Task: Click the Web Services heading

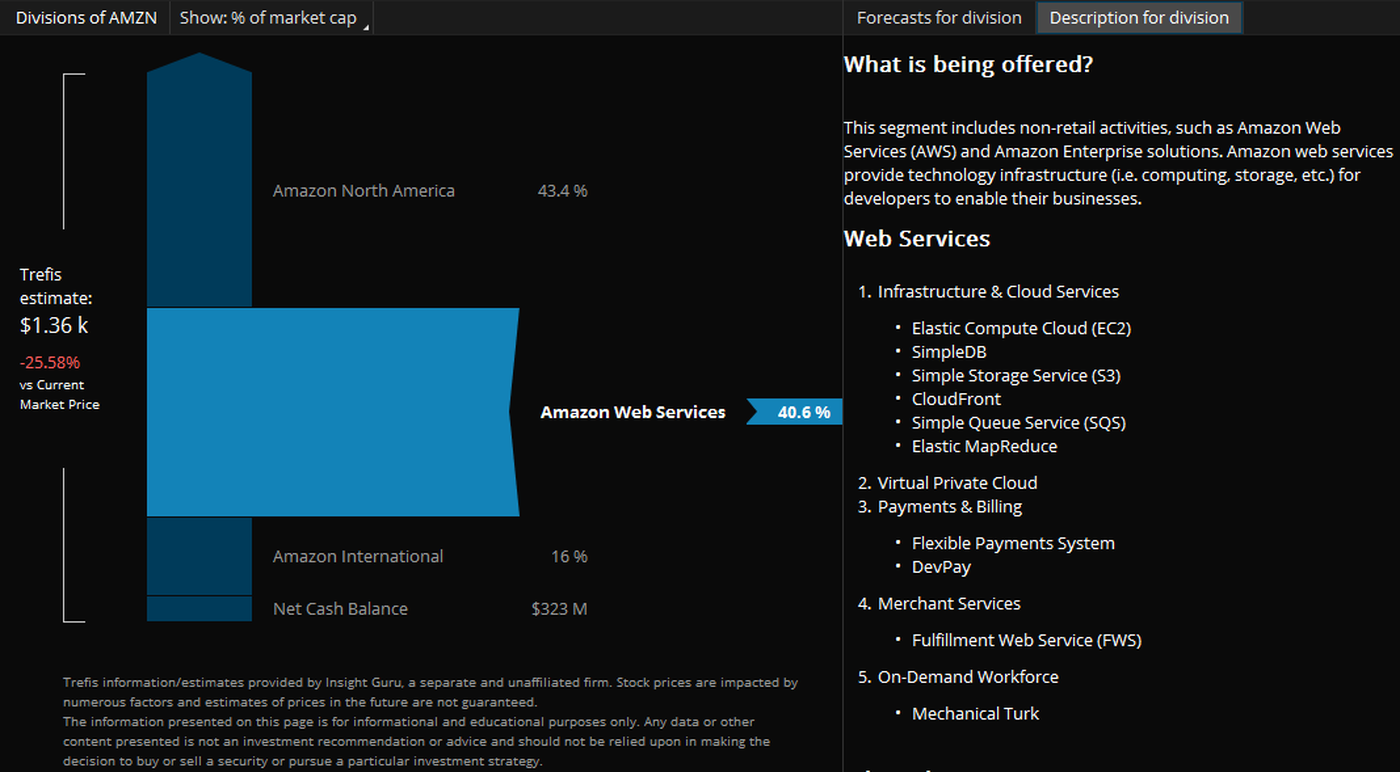Action: [917, 239]
